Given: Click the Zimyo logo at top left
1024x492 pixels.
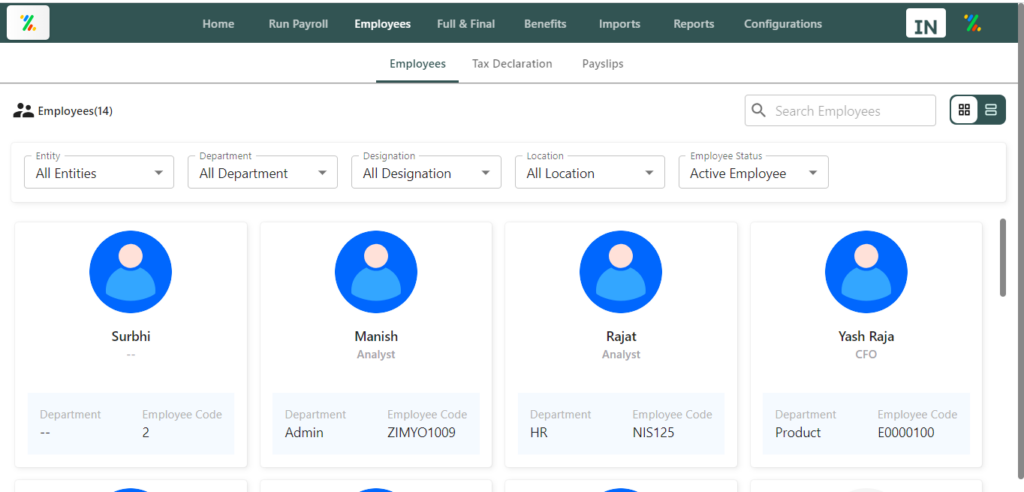Looking at the screenshot, I should coord(28,23).
